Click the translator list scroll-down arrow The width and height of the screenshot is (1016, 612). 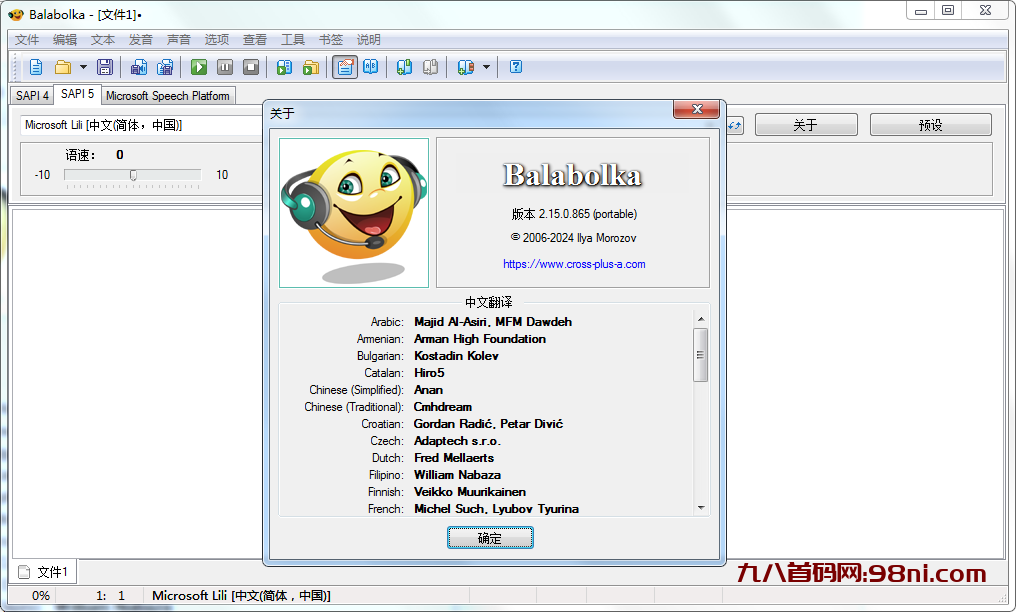(x=701, y=508)
